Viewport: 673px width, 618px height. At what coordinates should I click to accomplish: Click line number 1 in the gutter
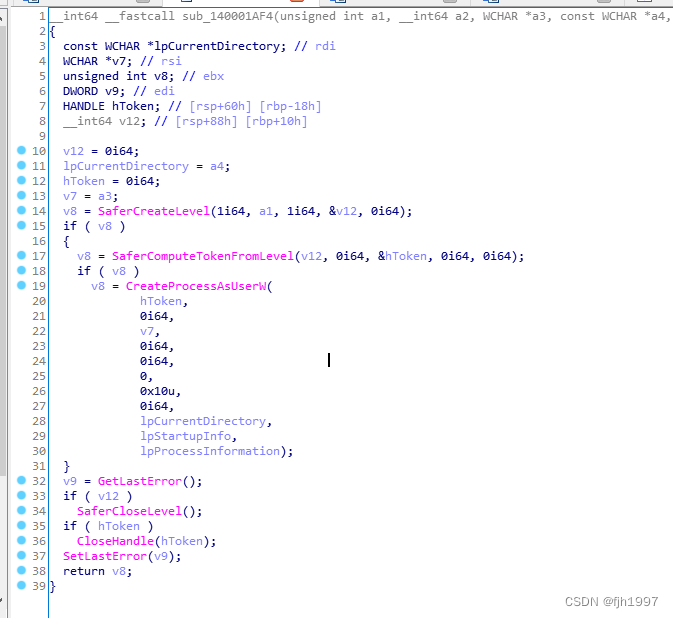click(x=42, y=16)
